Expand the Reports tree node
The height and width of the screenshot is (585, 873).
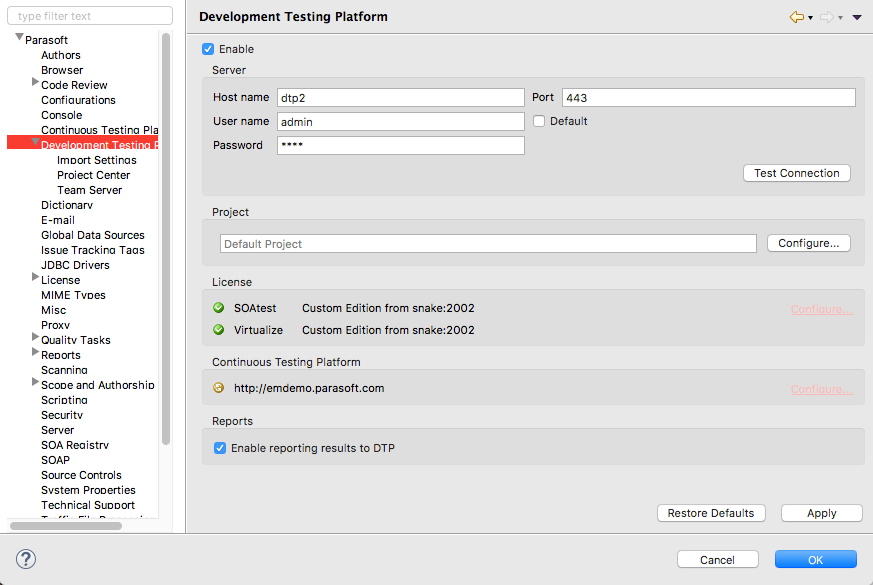pos(35,352)
